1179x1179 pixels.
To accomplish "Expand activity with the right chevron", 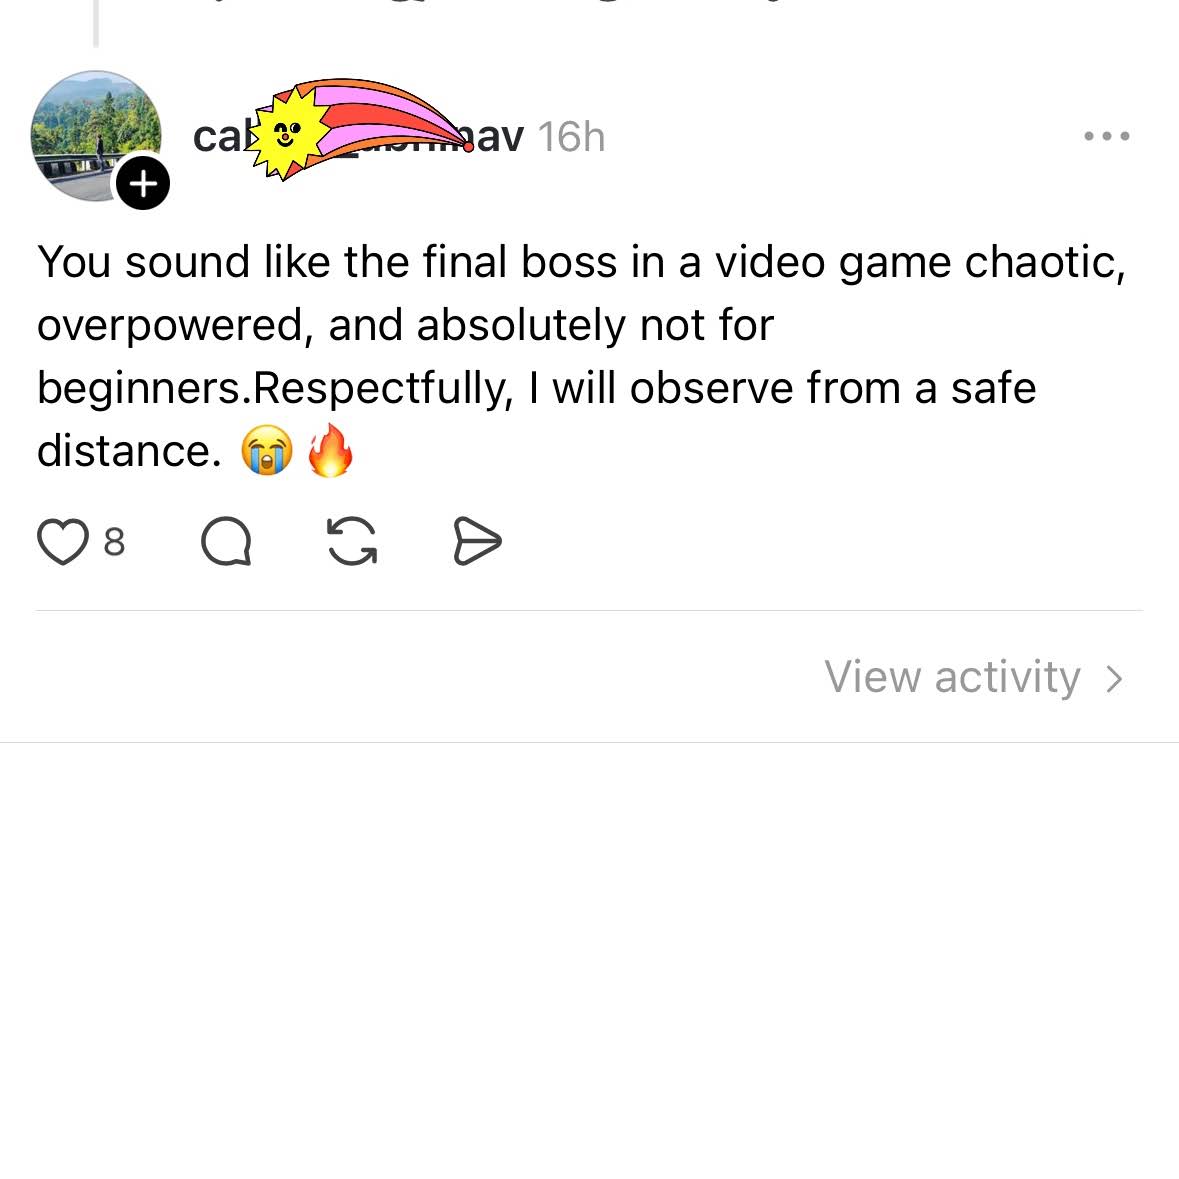I will [1115, 678].
